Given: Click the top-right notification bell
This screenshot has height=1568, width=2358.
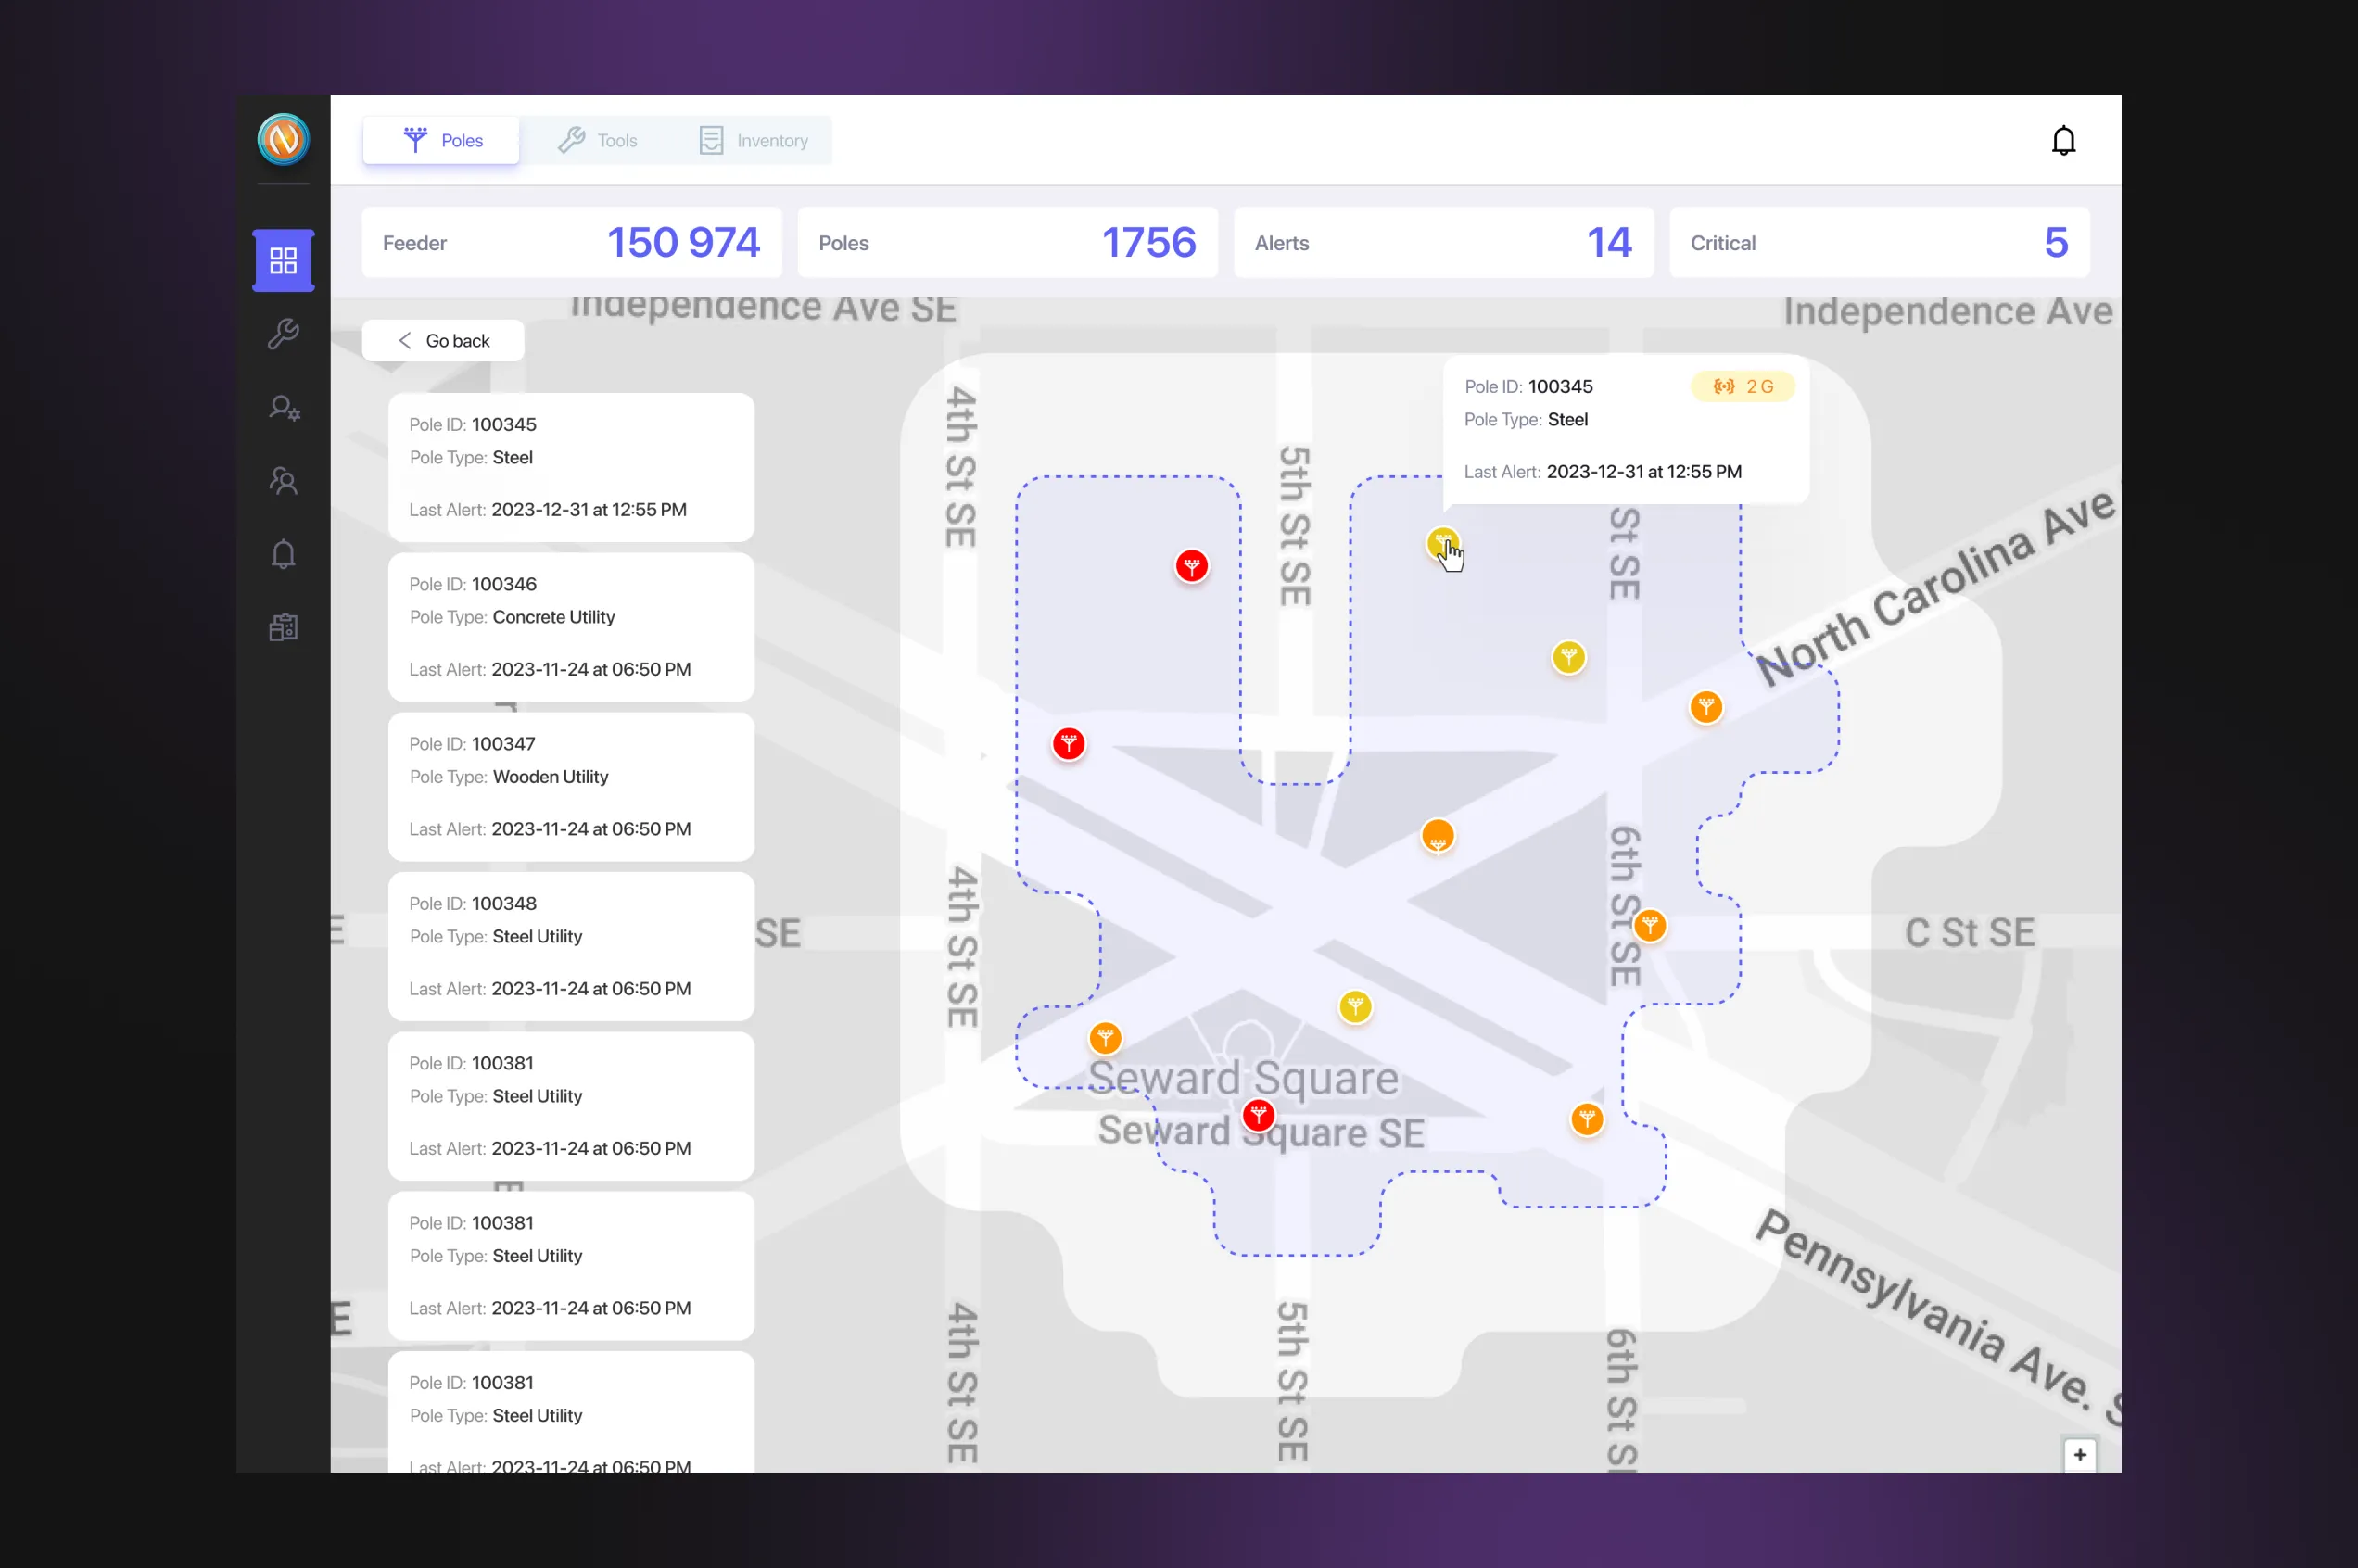Looking at the screenshot, I should (x=2063, y=141).
